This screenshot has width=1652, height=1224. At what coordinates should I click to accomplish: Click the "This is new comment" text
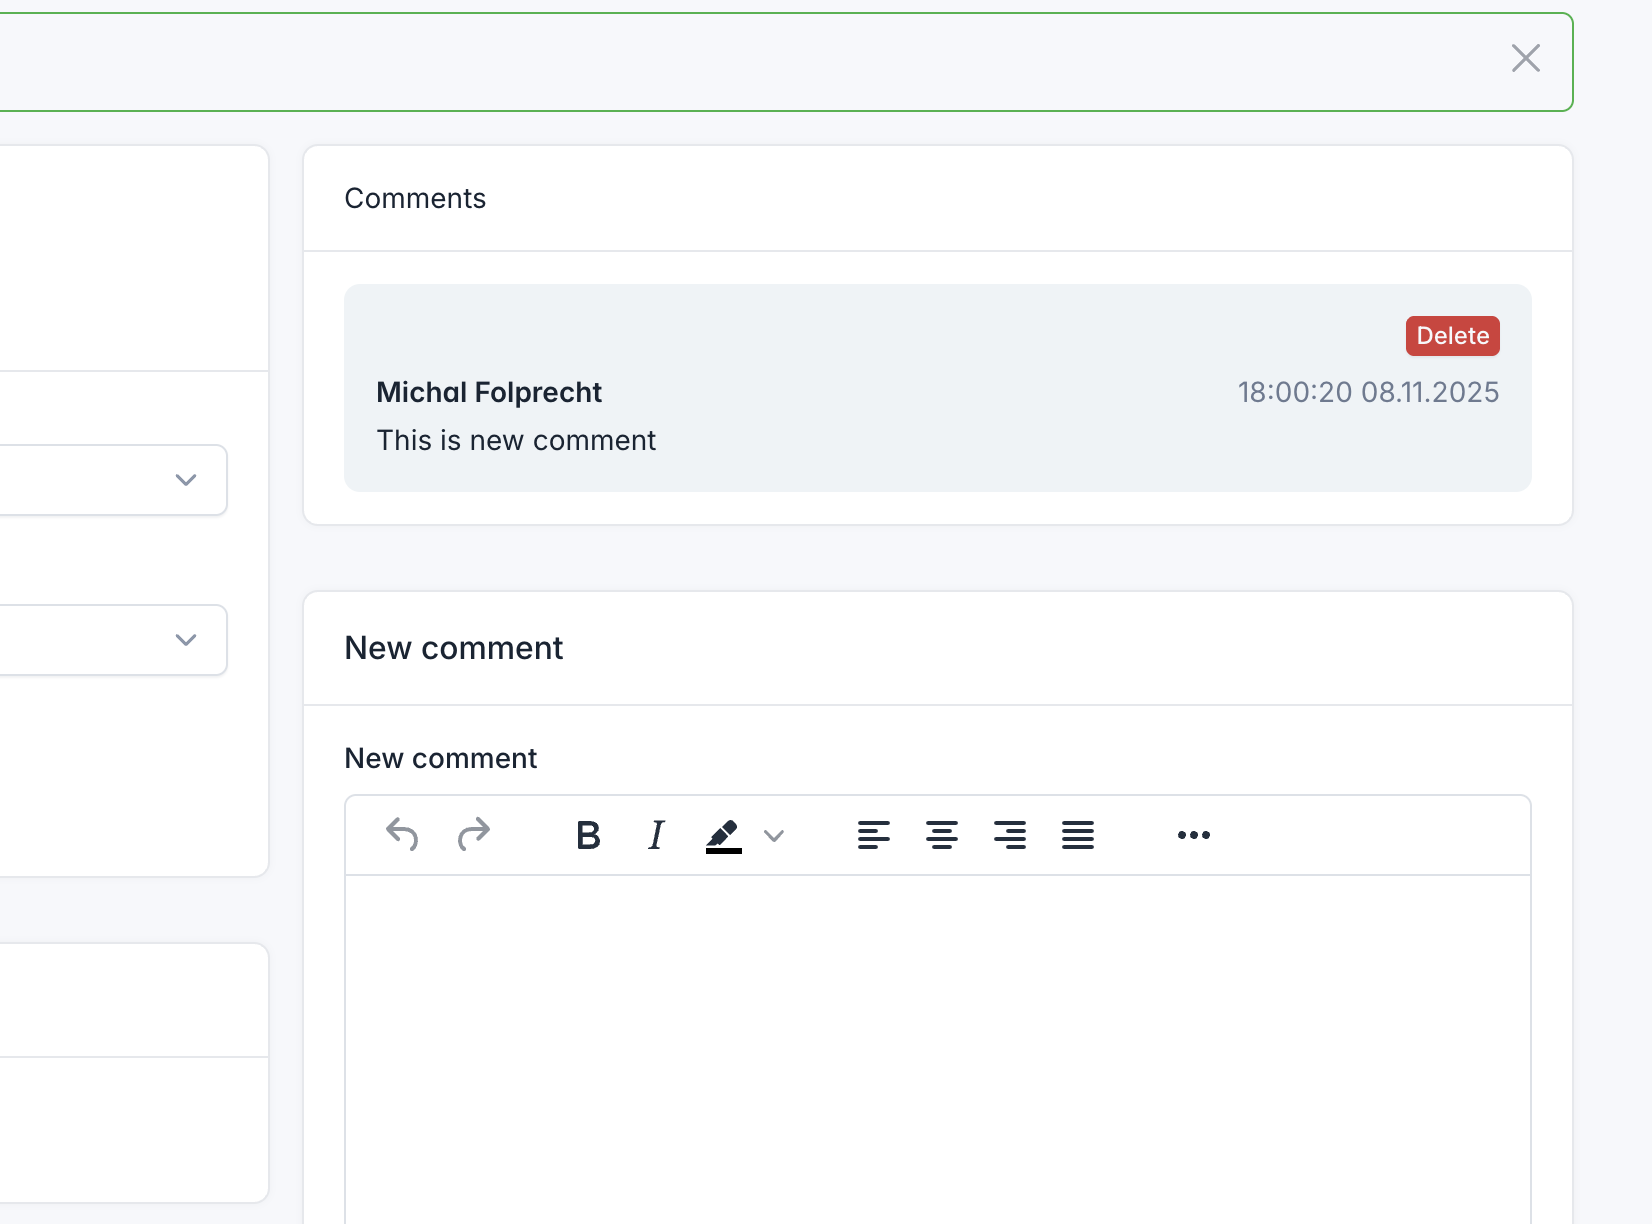(516, 440)
